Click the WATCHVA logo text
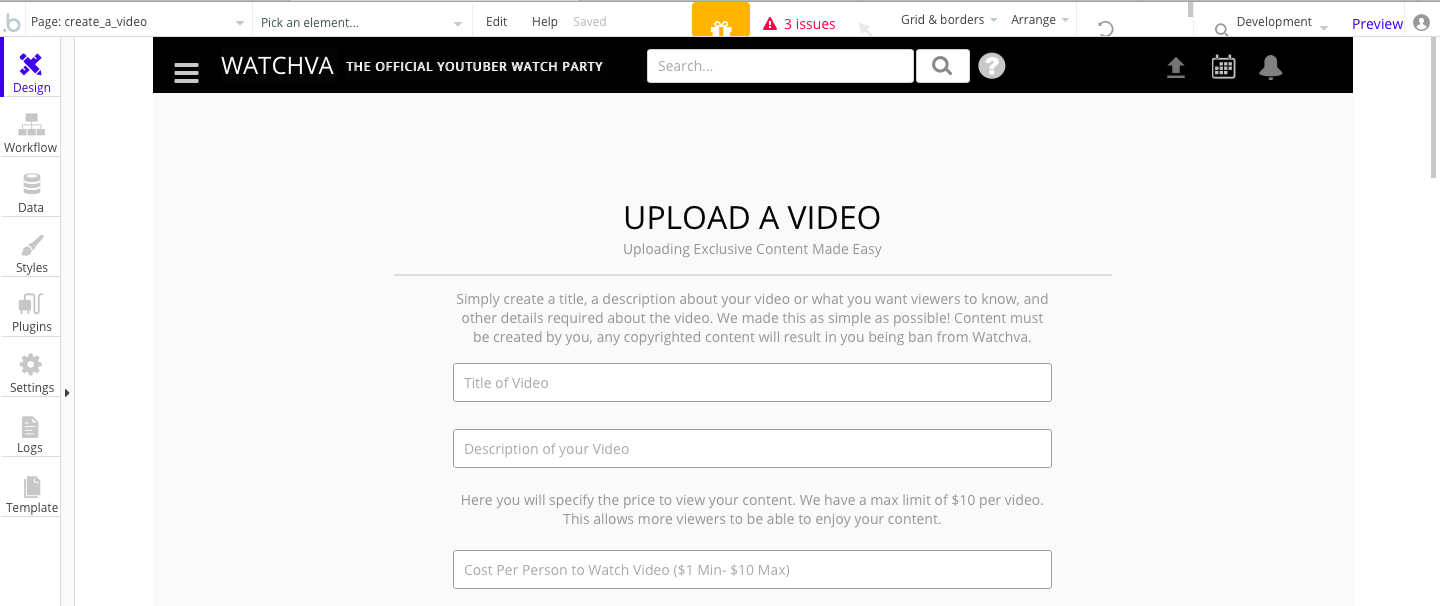The width and height of the screenshot is (1440, 606). (277, 66)
